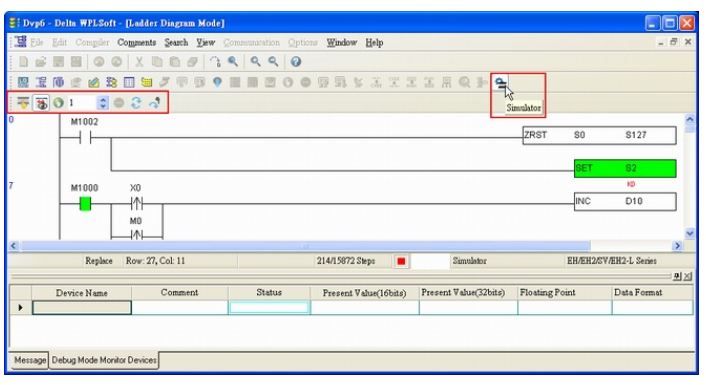Select the X0 rising-edge contact
706x385 pixels.
[x=136, y=204]
